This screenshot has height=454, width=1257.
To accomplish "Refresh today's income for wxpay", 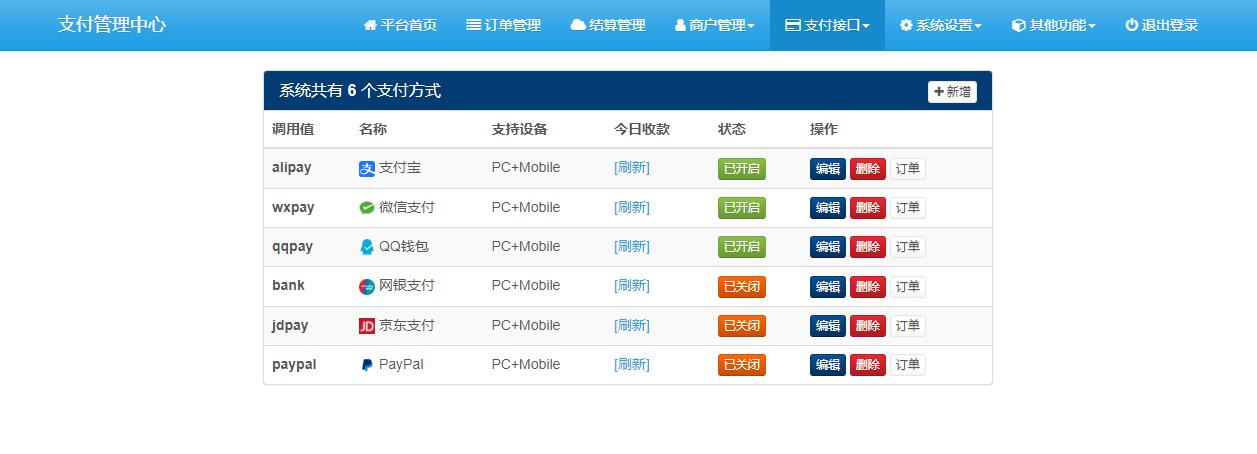I will (x=632, y=207).
